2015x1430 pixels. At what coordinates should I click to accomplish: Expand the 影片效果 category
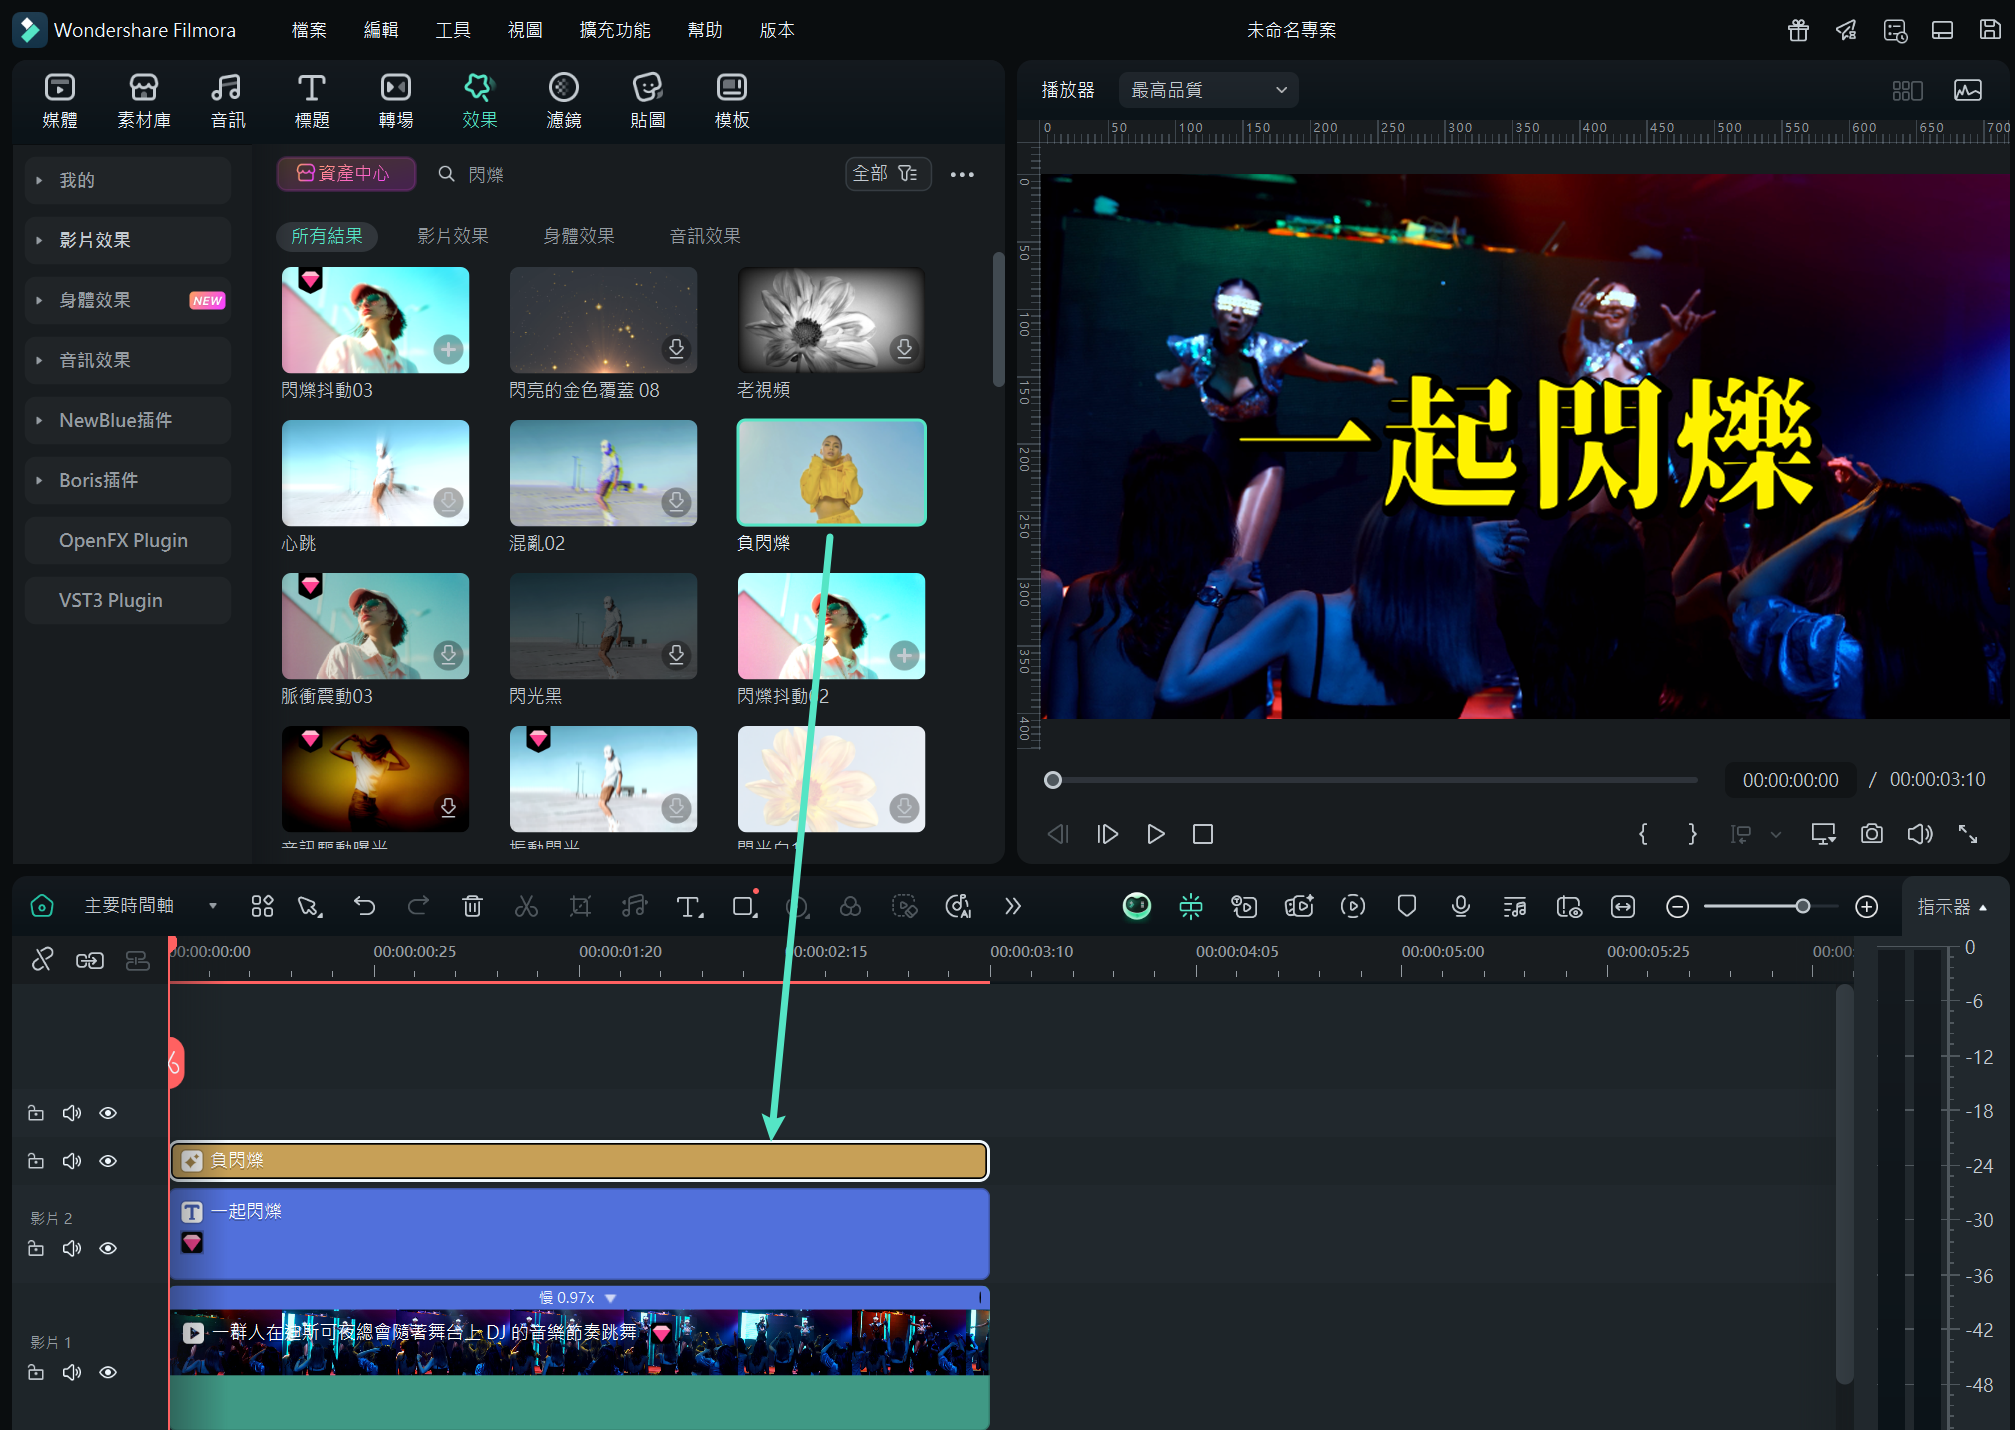[x=95, y=240]
